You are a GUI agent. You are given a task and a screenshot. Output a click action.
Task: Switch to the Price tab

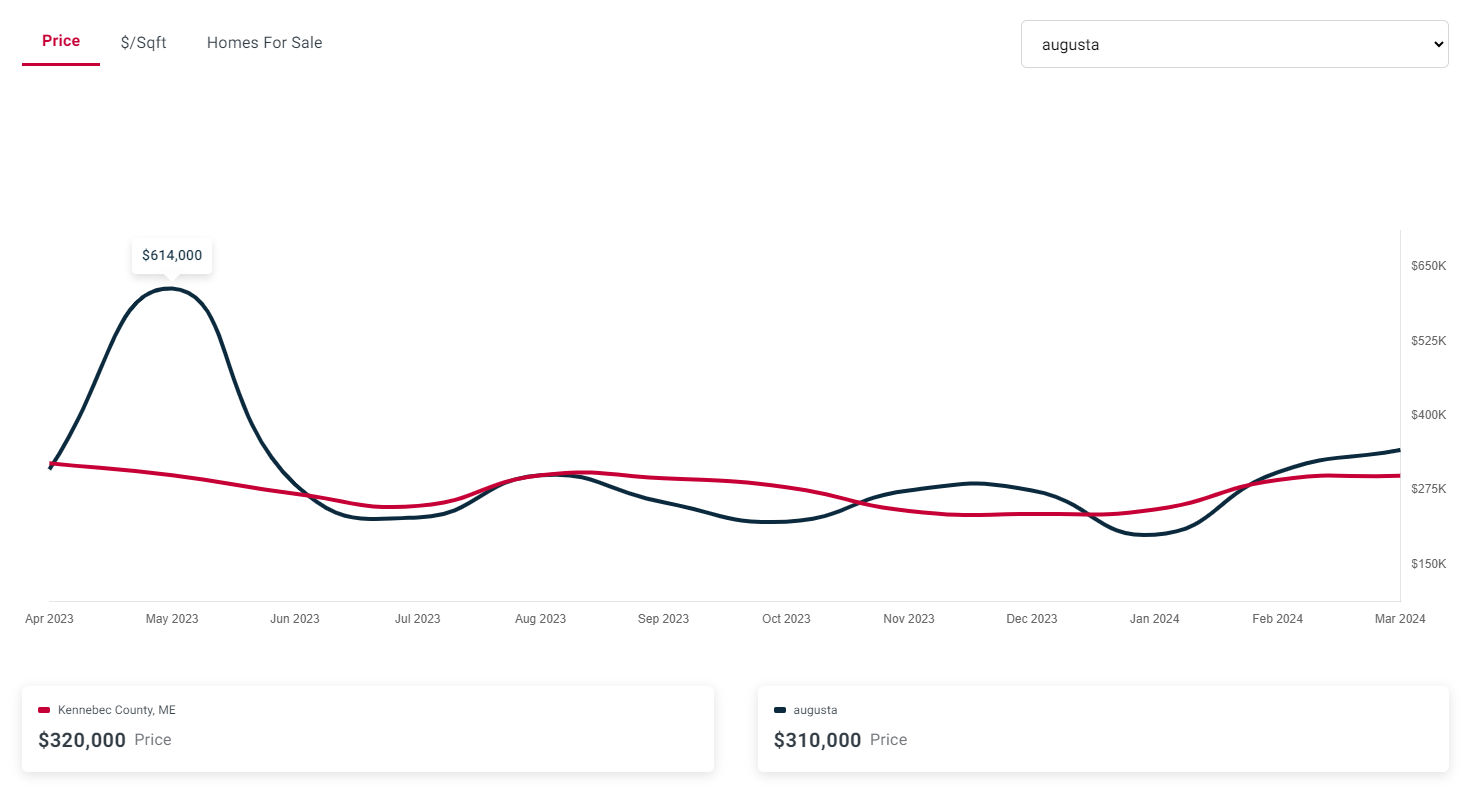(61, 42)
